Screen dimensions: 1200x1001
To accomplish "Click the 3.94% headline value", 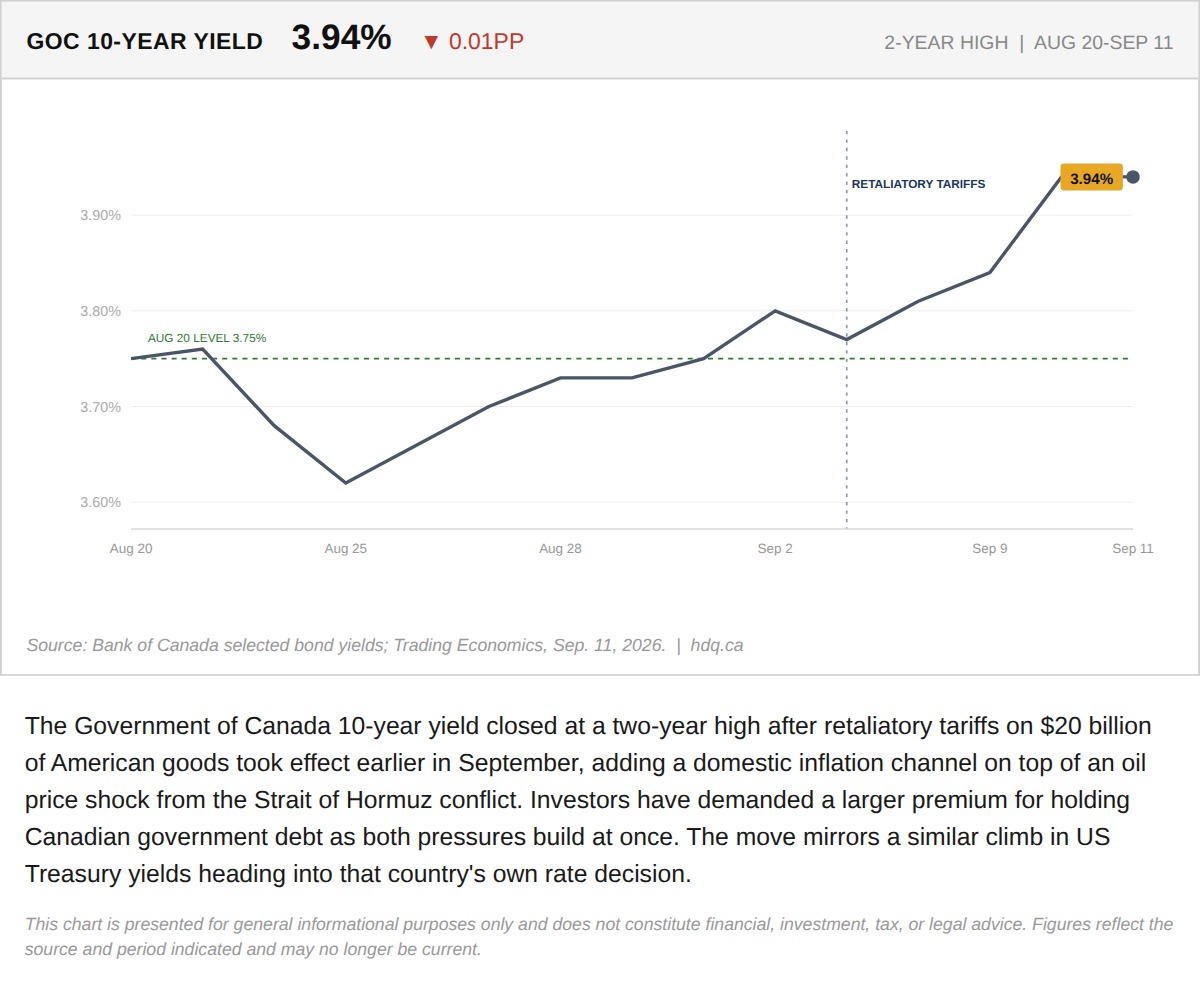I will [x=341, y=38].
